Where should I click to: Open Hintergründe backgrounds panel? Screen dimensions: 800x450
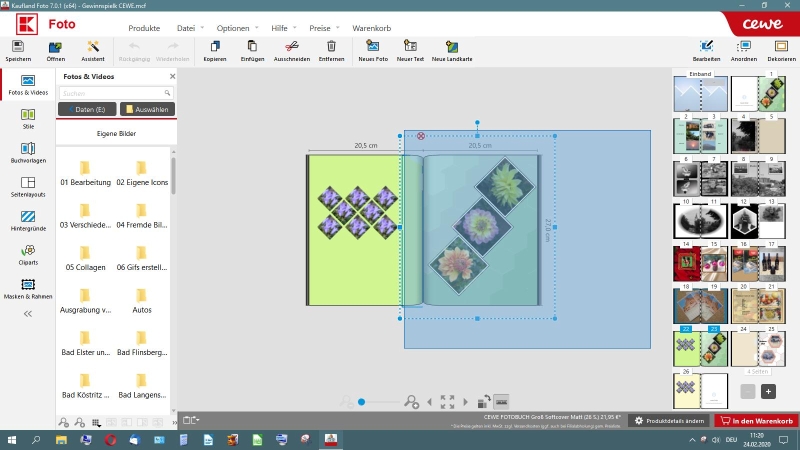tap(28, 216)
